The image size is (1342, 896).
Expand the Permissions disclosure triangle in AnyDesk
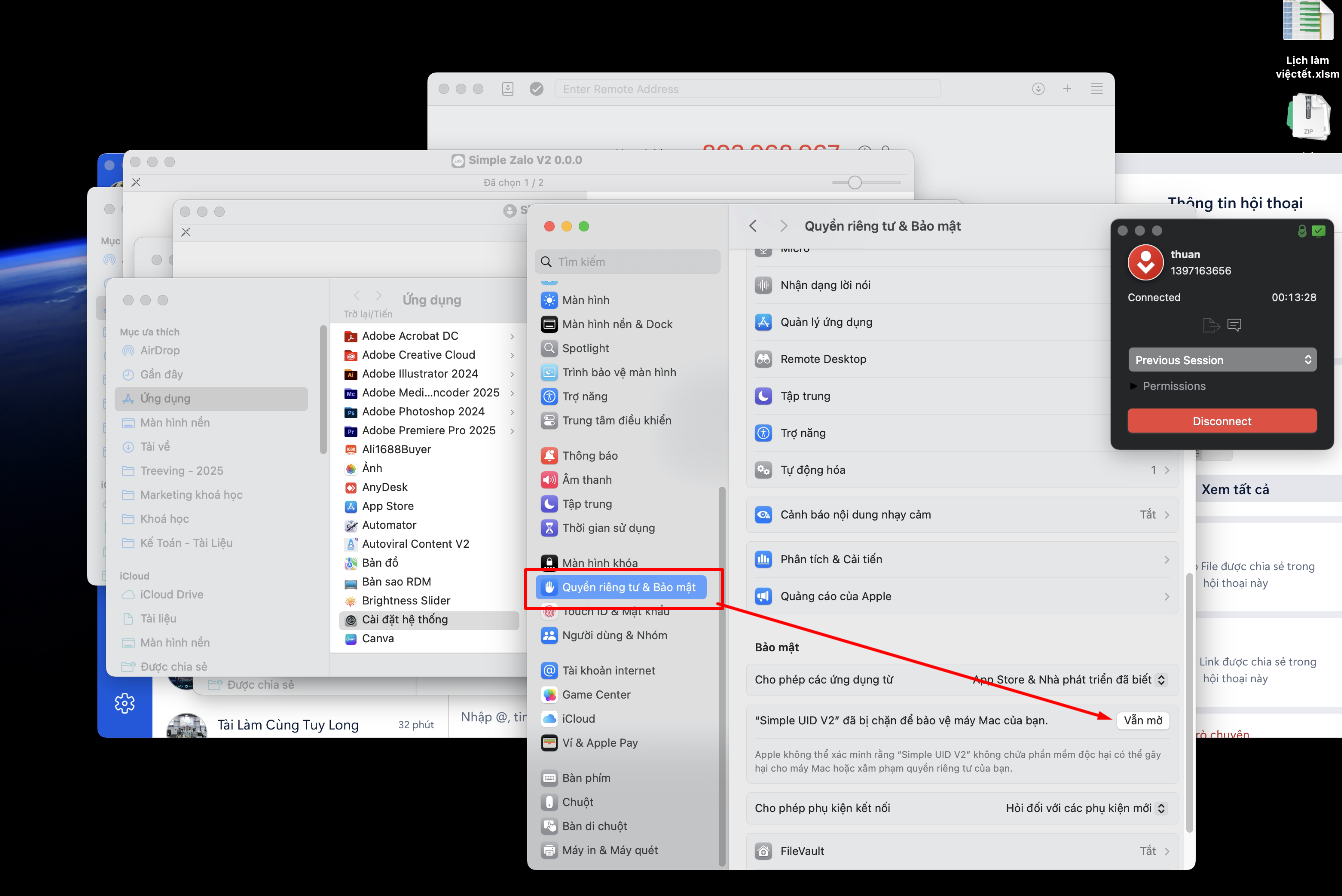tap(1133, 386)
